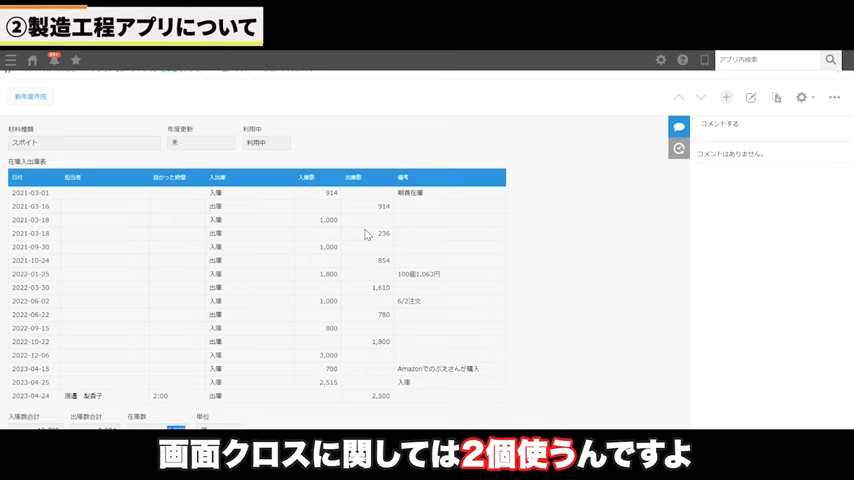This screenshot has width=854, height=480.
Task: Open the app settings gear dropdown
Action: 805,98
